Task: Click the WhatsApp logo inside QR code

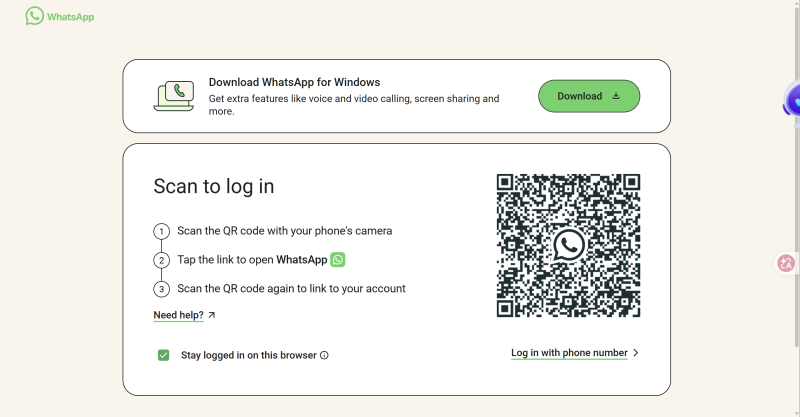Action: pos(569,246)
